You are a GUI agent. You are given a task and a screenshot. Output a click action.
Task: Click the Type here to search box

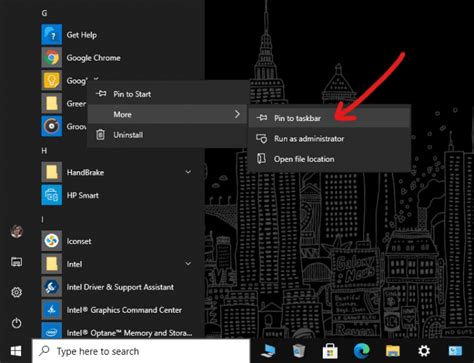tap(141, 351)
